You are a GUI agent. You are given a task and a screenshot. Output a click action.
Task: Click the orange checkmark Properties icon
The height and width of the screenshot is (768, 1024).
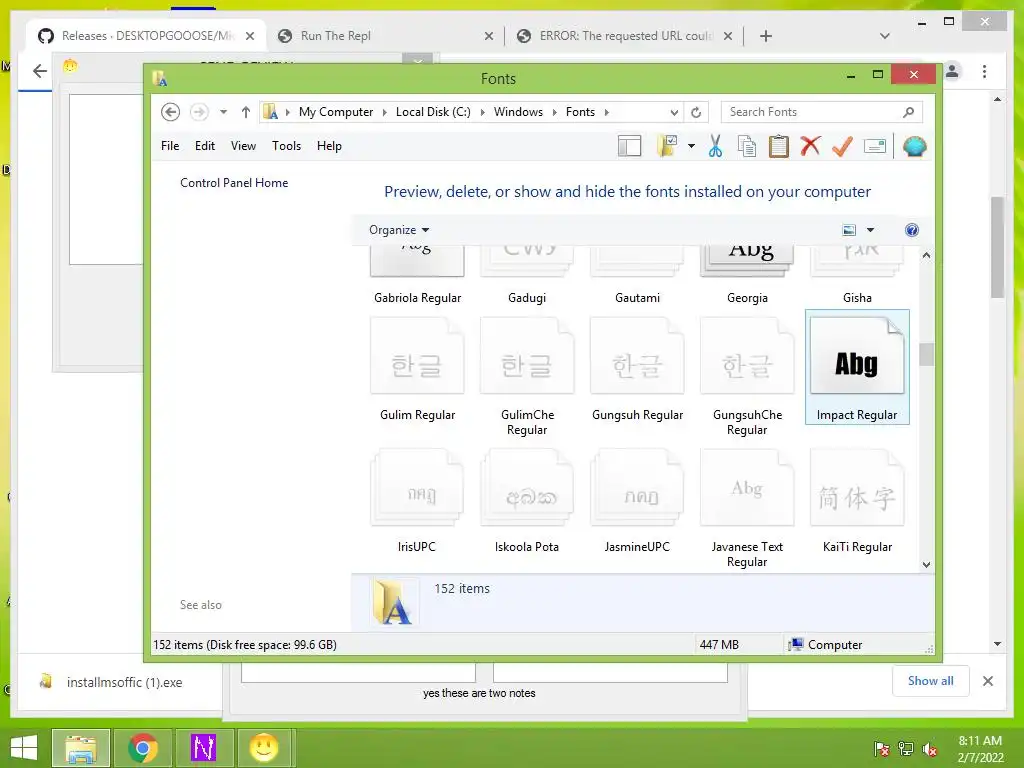(x=842, y=146)
